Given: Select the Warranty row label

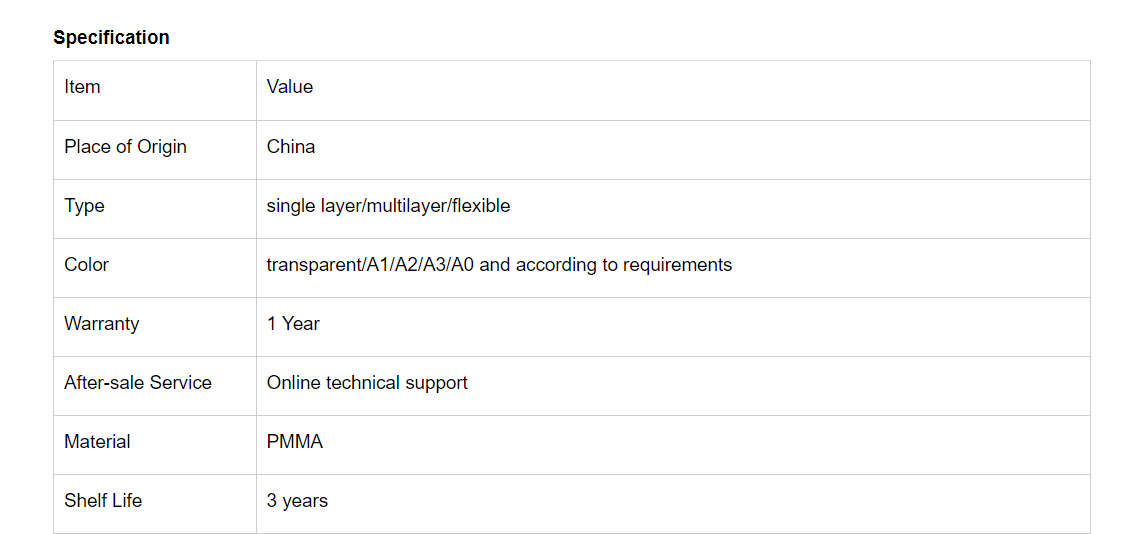Looking at the screenshot, I should click(x=101, y=324).
